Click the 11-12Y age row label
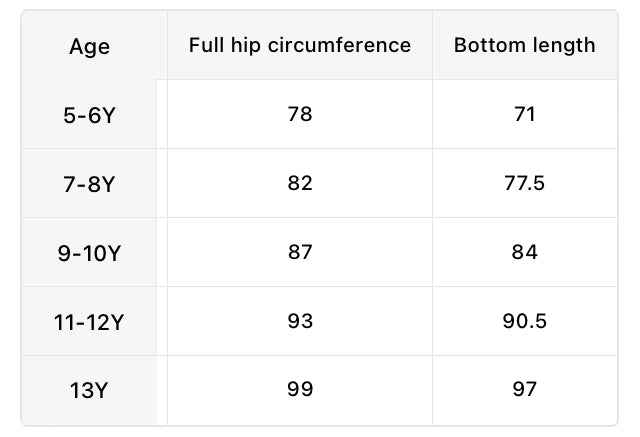Image resolution: width=640 pixels, height=437 pixels. [89, 322]
